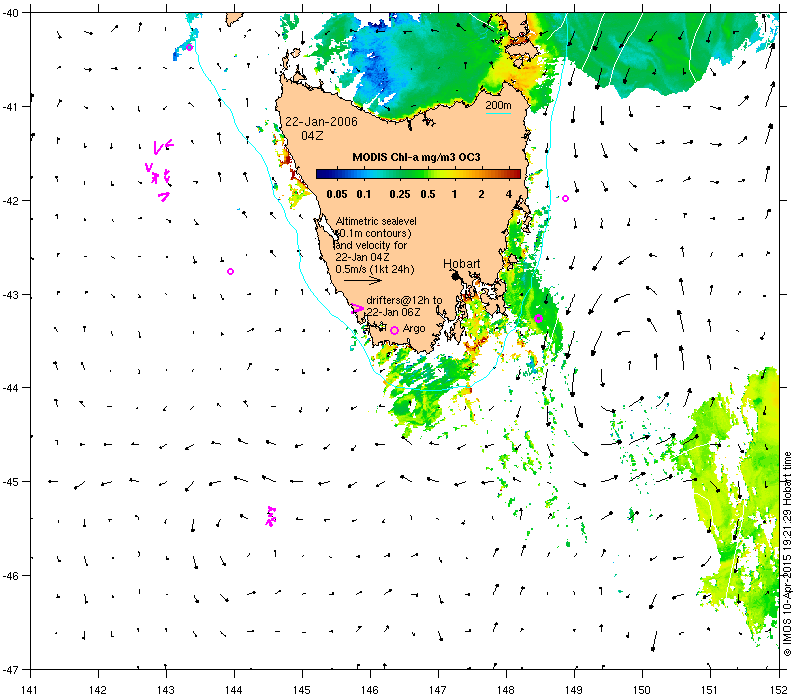This screenshot has height=700, width=800.
Task: Click the longitude axis label '146'
Action: coord(370,690)
